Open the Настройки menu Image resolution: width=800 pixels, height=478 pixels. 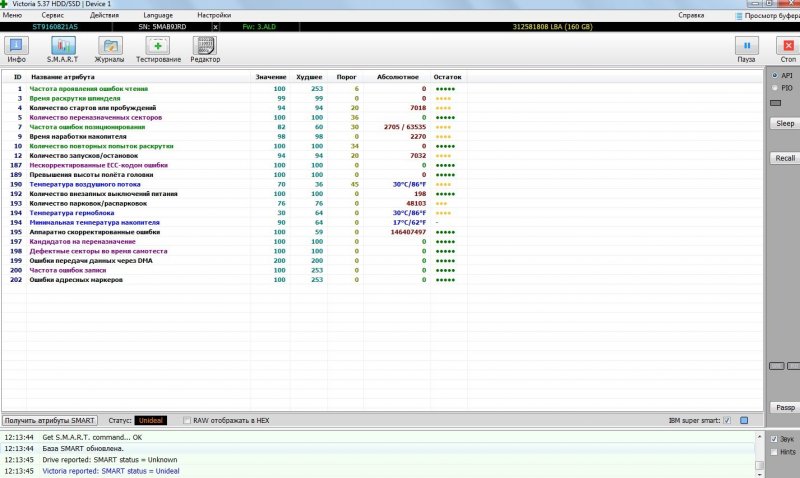[213, 16]
